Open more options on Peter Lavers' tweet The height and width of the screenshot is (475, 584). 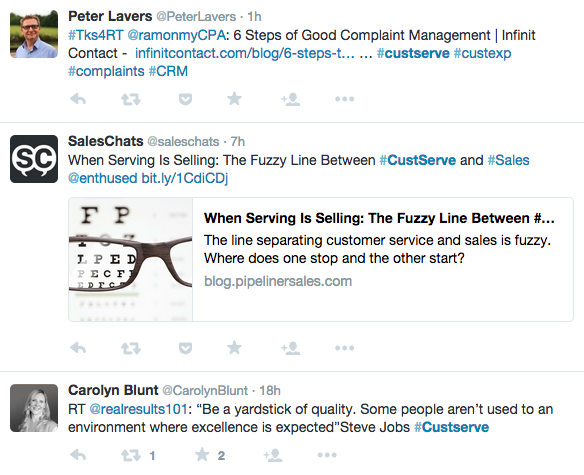click(x=345, y=99)
